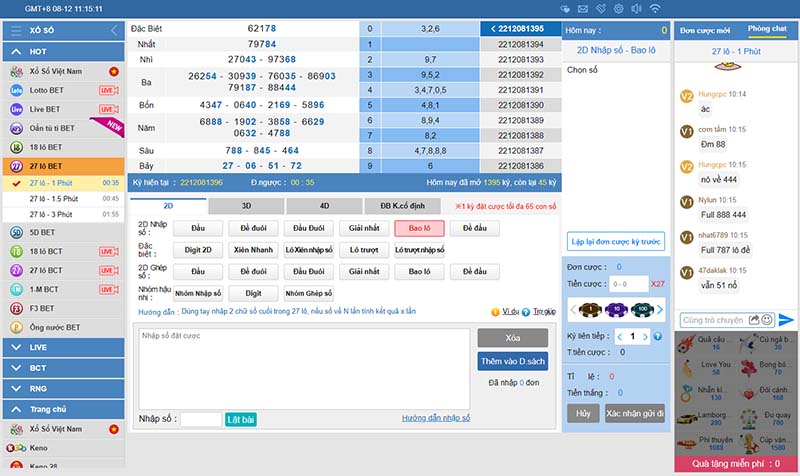
Task: Select the 1 value betting chip
Action: click(590, 309)
